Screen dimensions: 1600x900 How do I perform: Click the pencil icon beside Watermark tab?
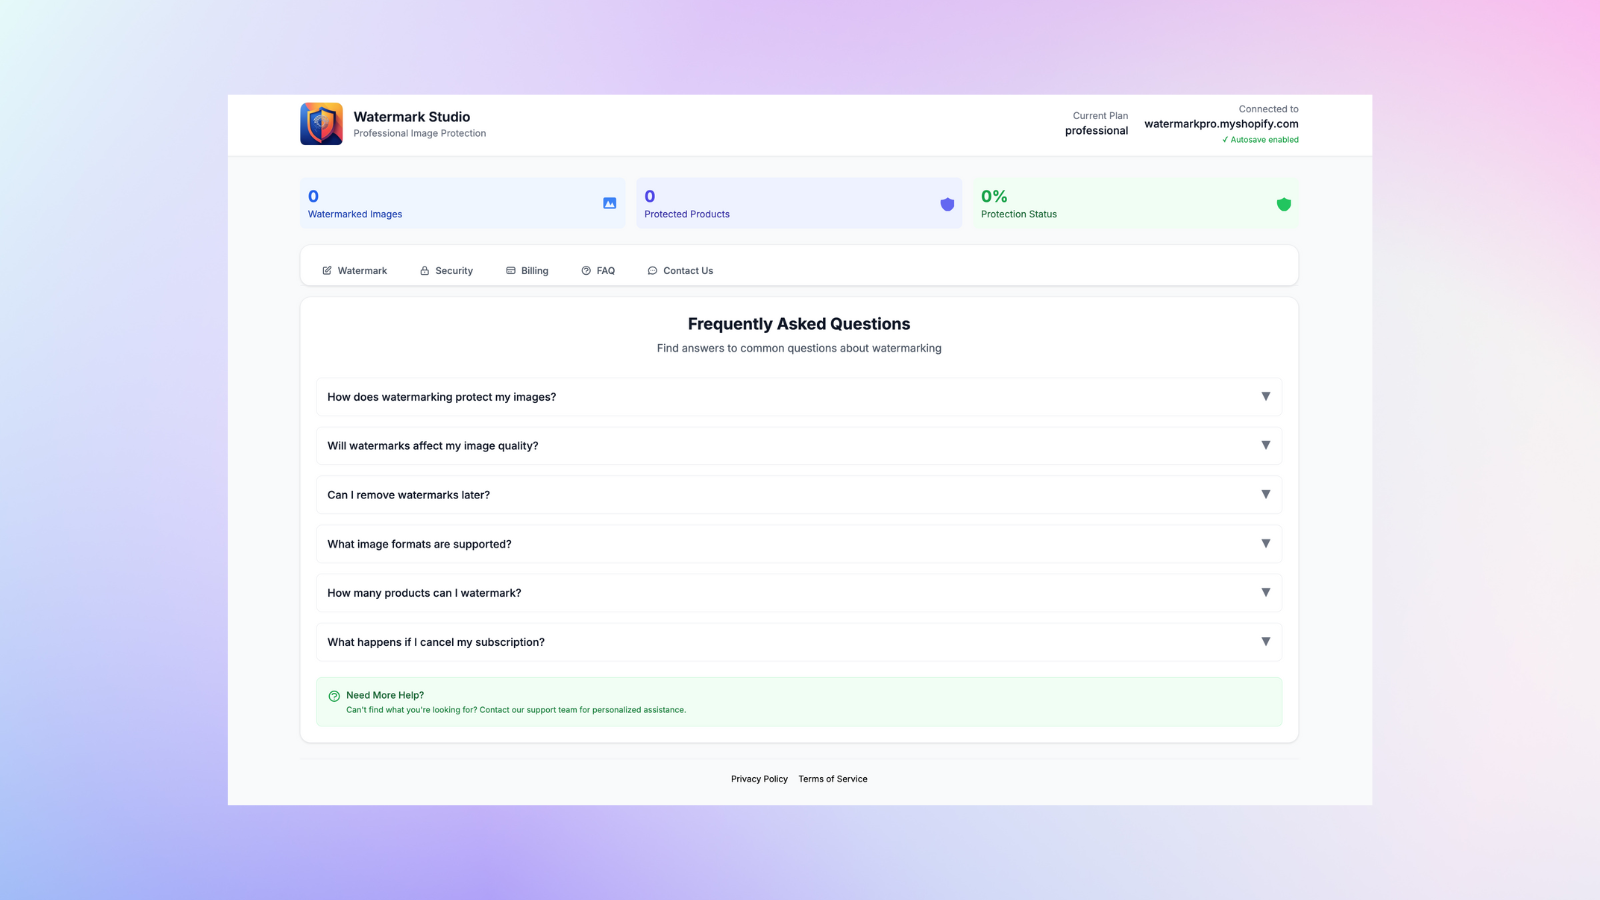[x=327, y=271]
